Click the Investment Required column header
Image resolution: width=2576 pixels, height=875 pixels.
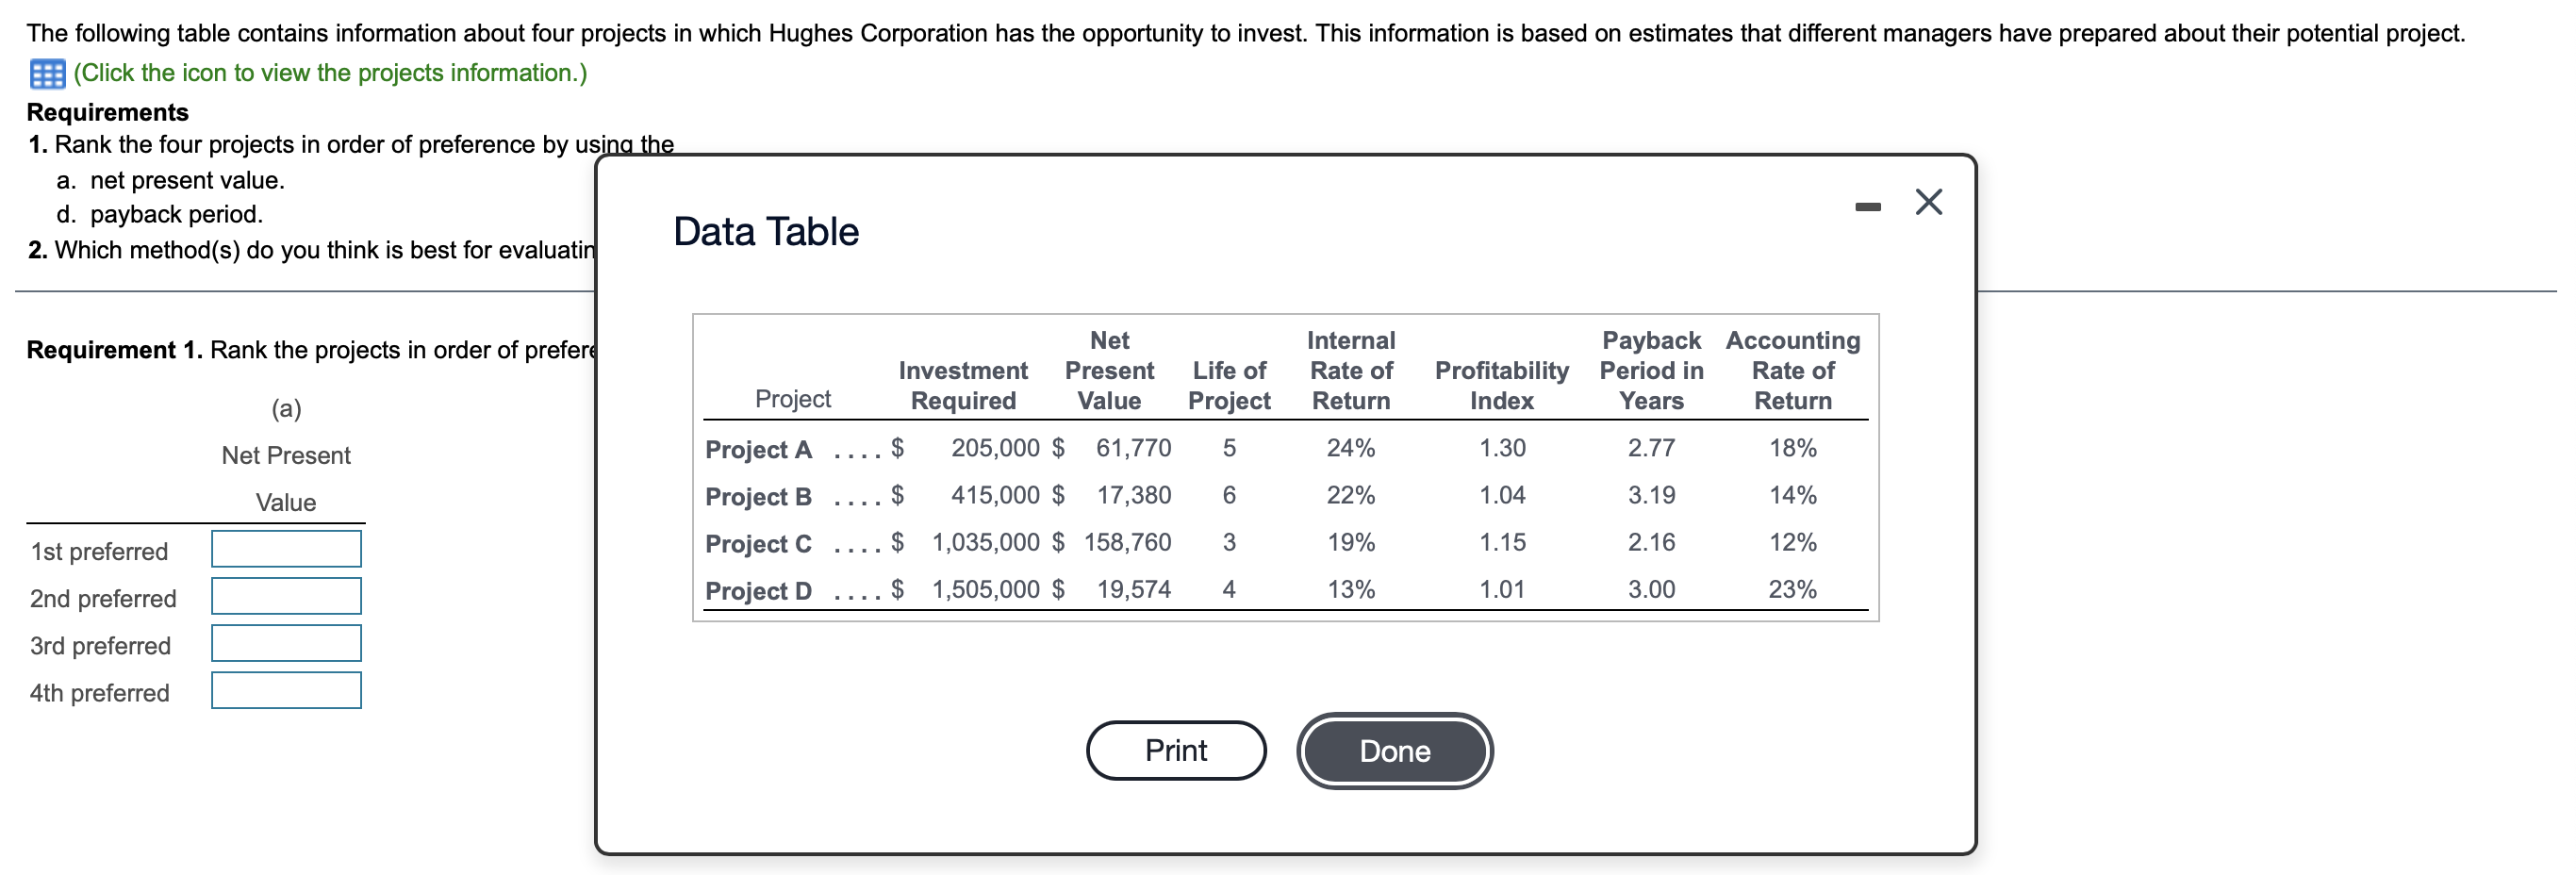963,385
